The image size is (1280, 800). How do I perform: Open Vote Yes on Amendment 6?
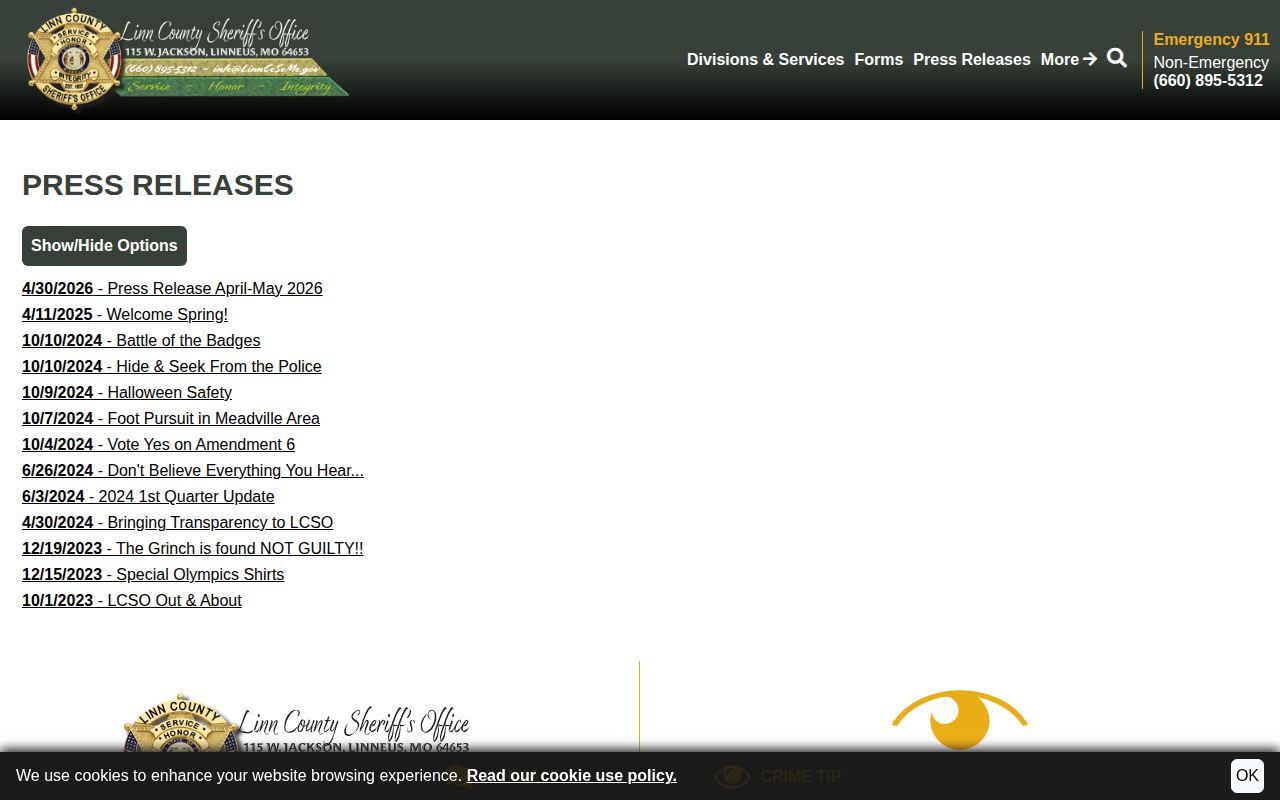click(158, 444)
